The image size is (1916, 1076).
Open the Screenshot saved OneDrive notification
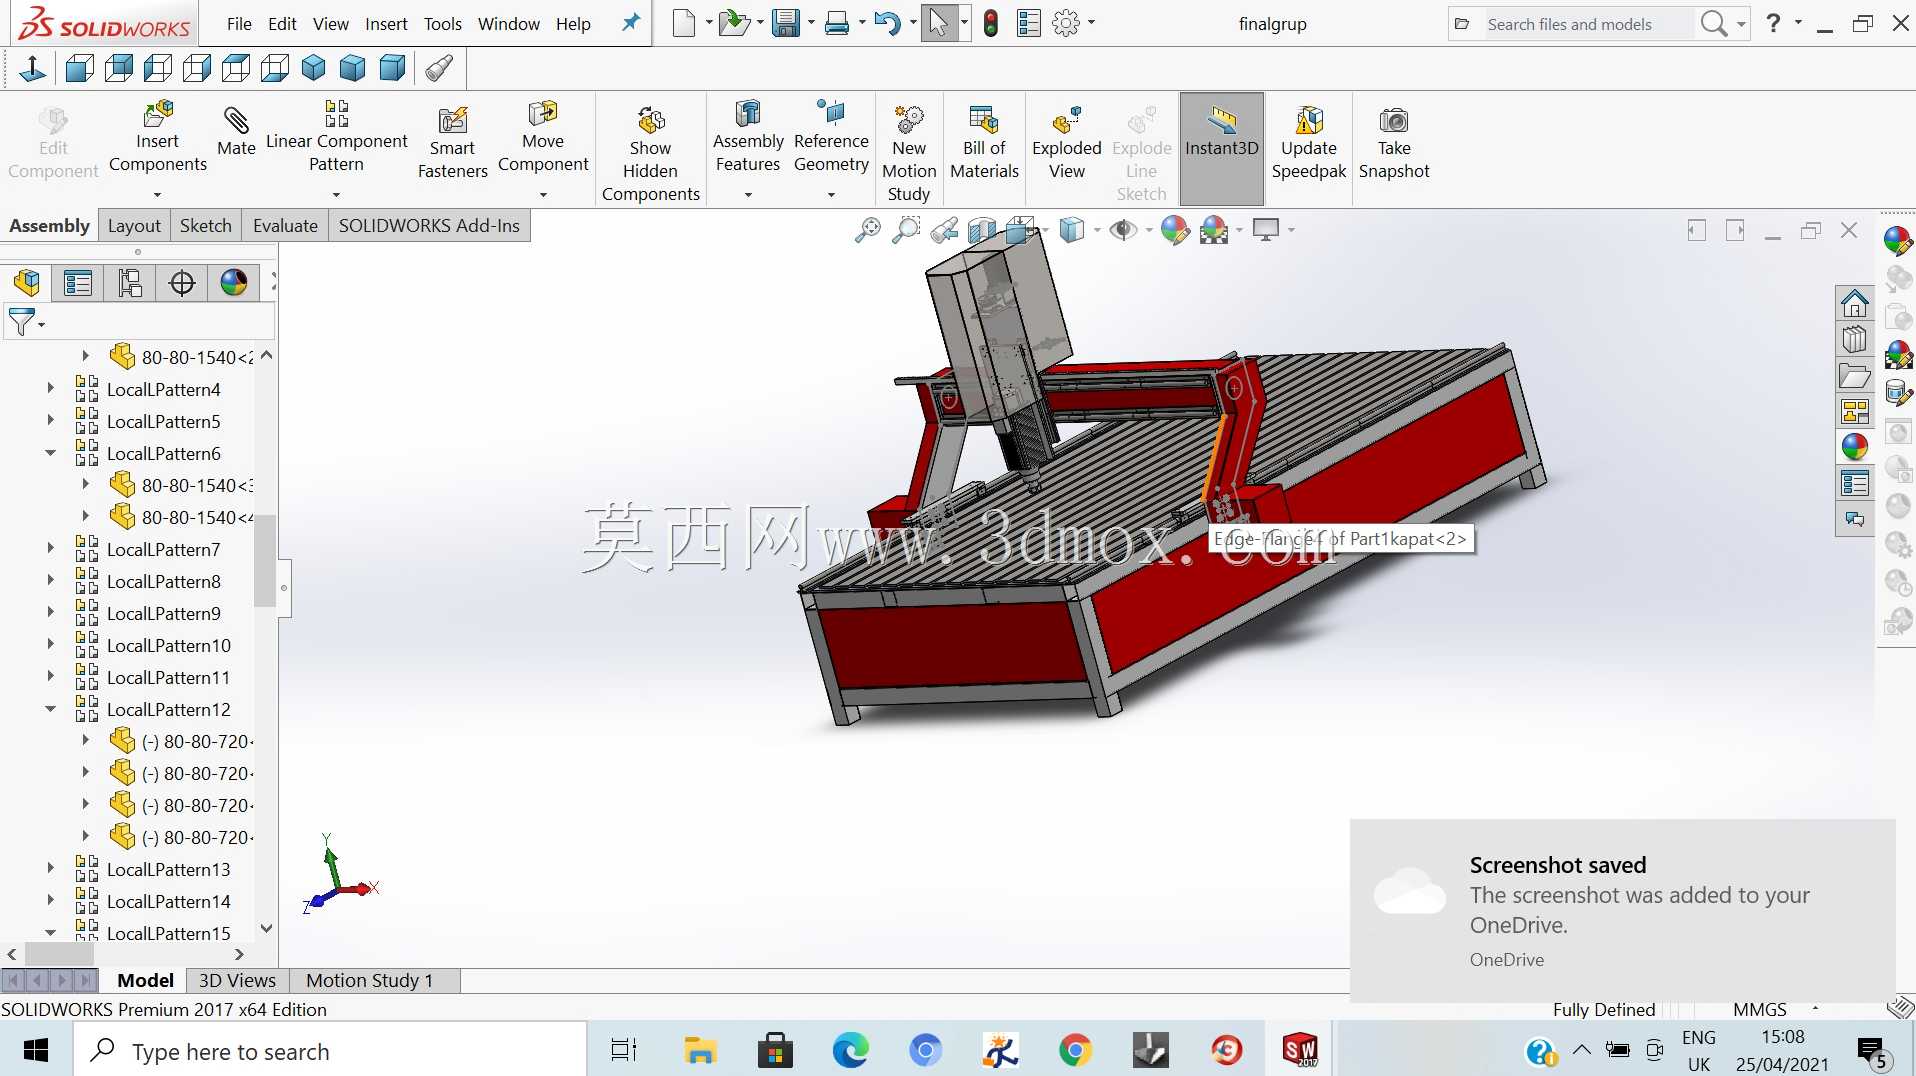coord(1622,911)
